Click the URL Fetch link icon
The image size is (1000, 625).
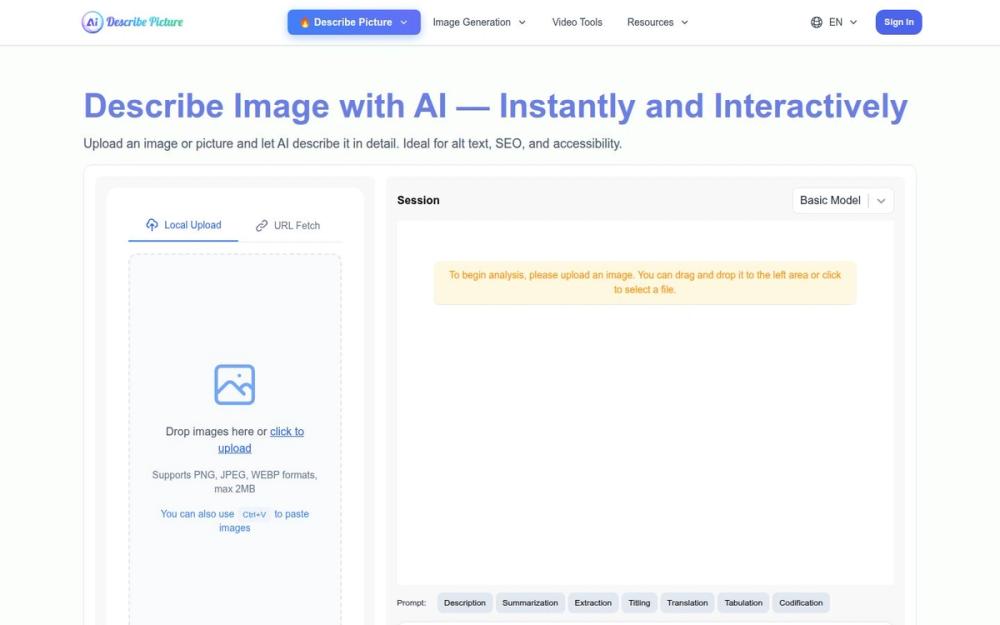point(262,225)
